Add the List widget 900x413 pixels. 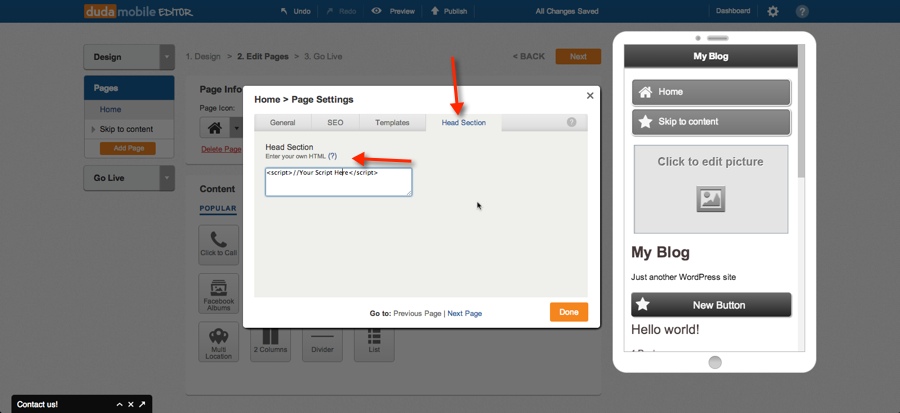(374, 342)
